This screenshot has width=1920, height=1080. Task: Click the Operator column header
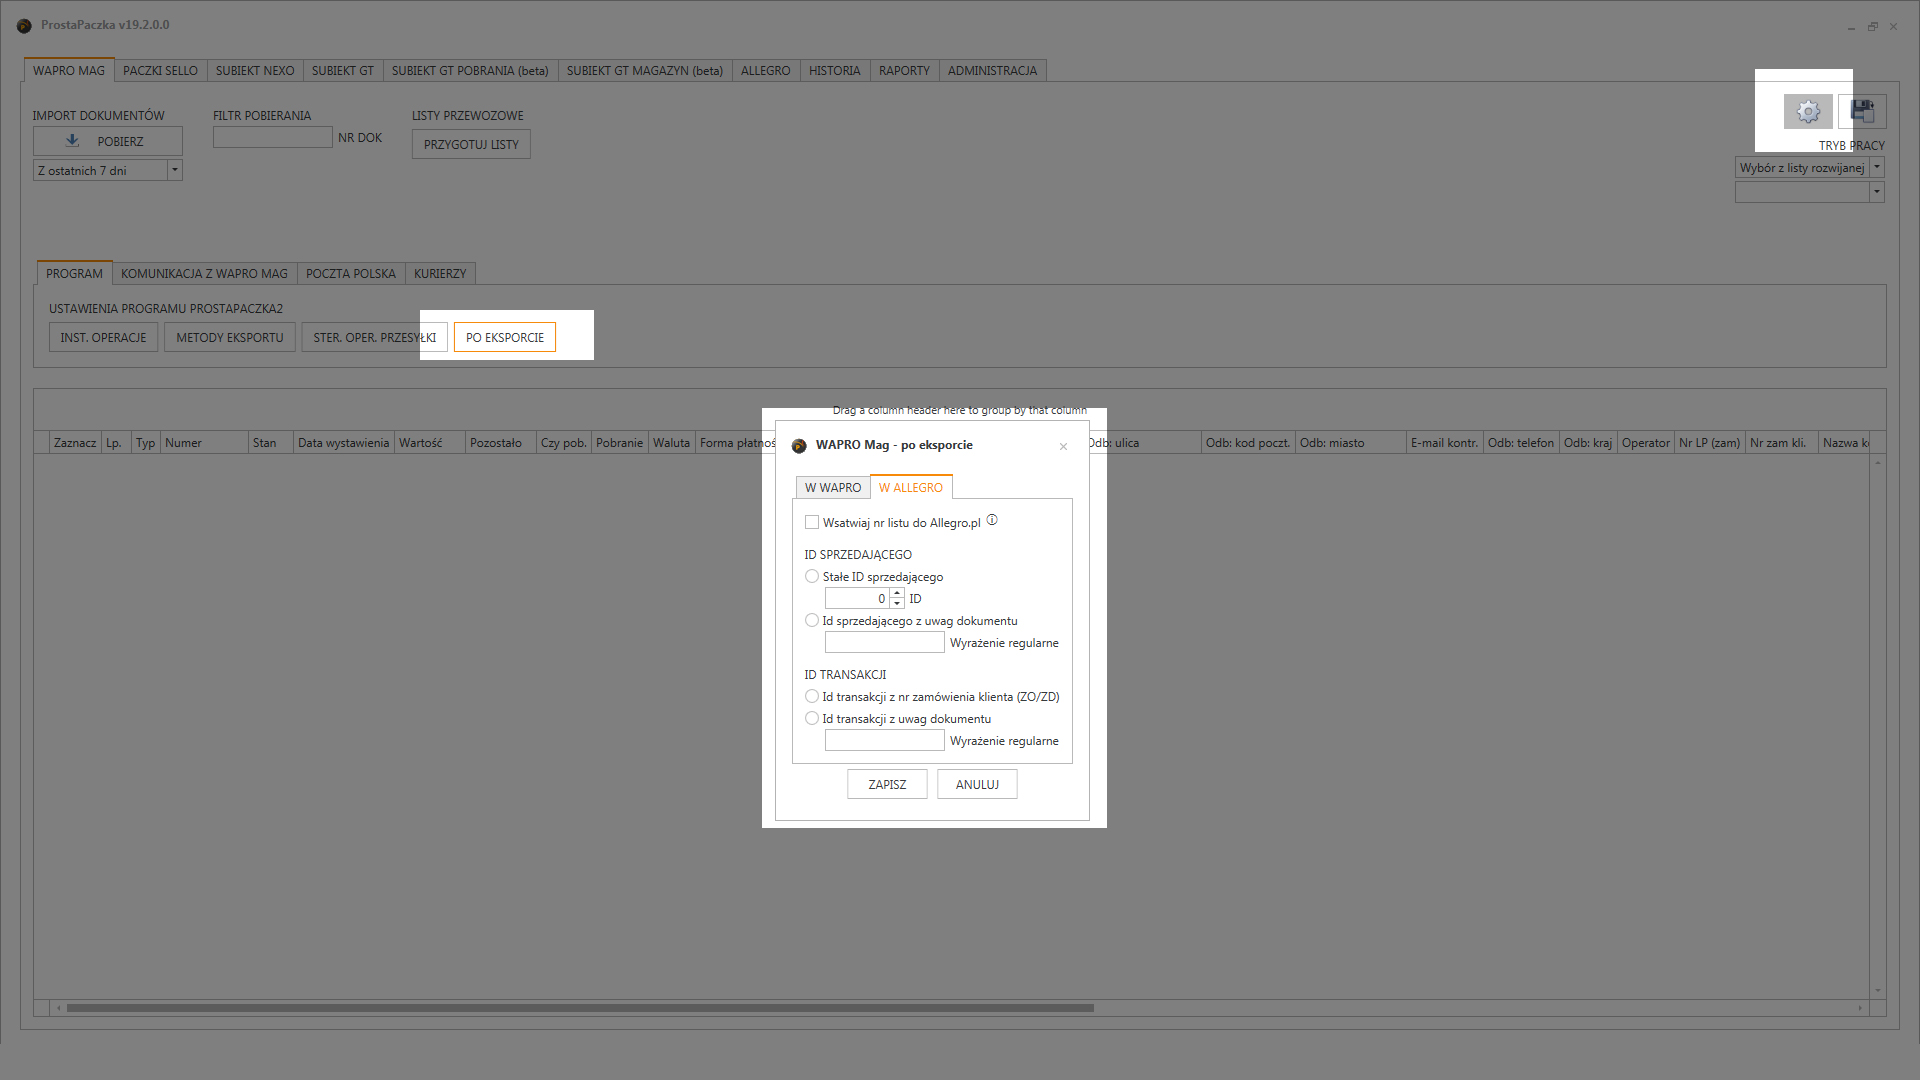click(1646, 443)
